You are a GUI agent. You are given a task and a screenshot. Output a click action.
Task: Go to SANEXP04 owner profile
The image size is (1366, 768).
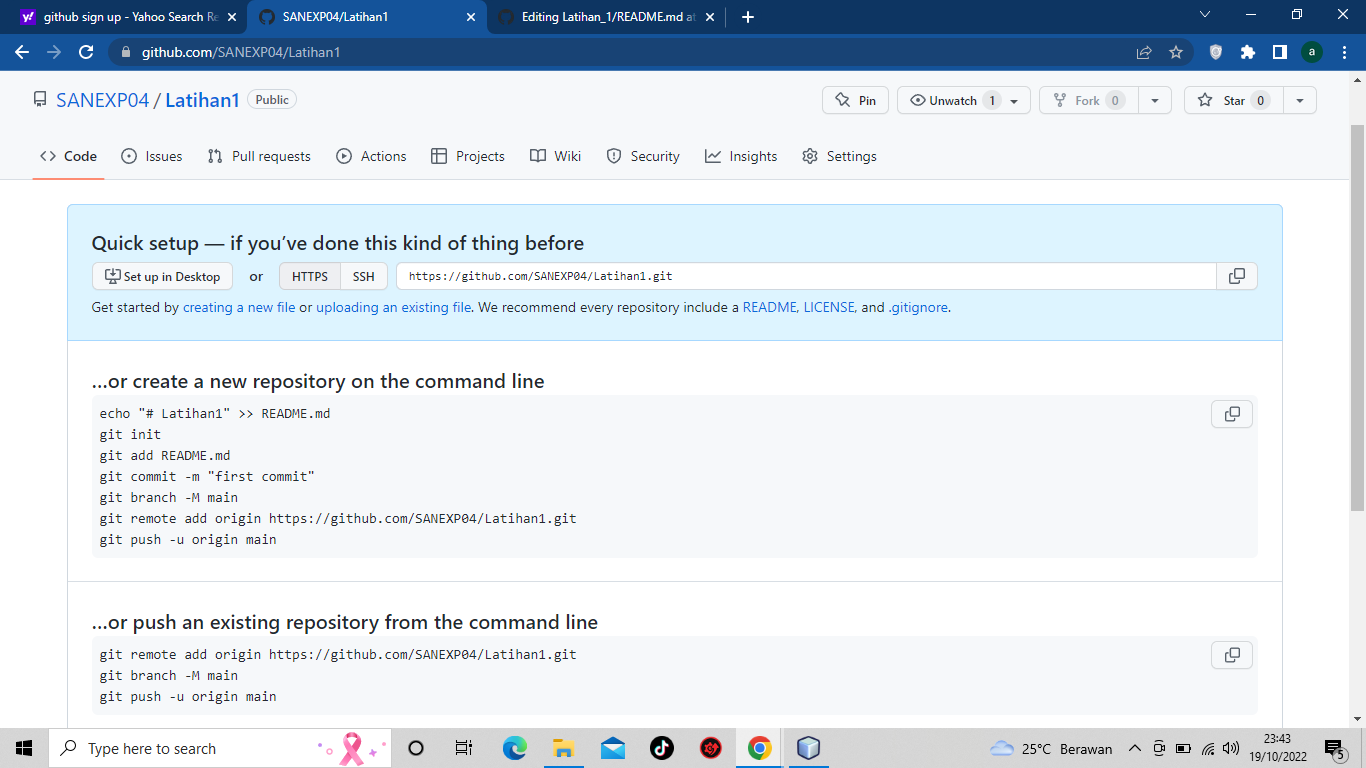click(x=103, y=100)
